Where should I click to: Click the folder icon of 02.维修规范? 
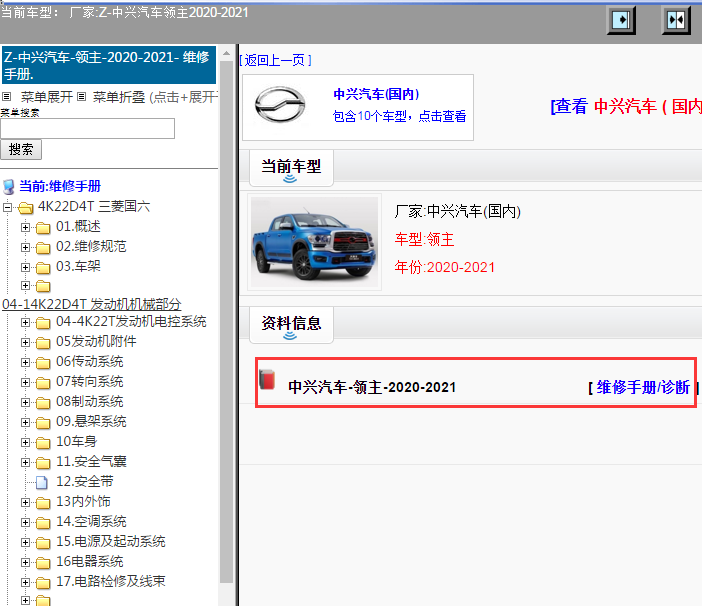43,248
